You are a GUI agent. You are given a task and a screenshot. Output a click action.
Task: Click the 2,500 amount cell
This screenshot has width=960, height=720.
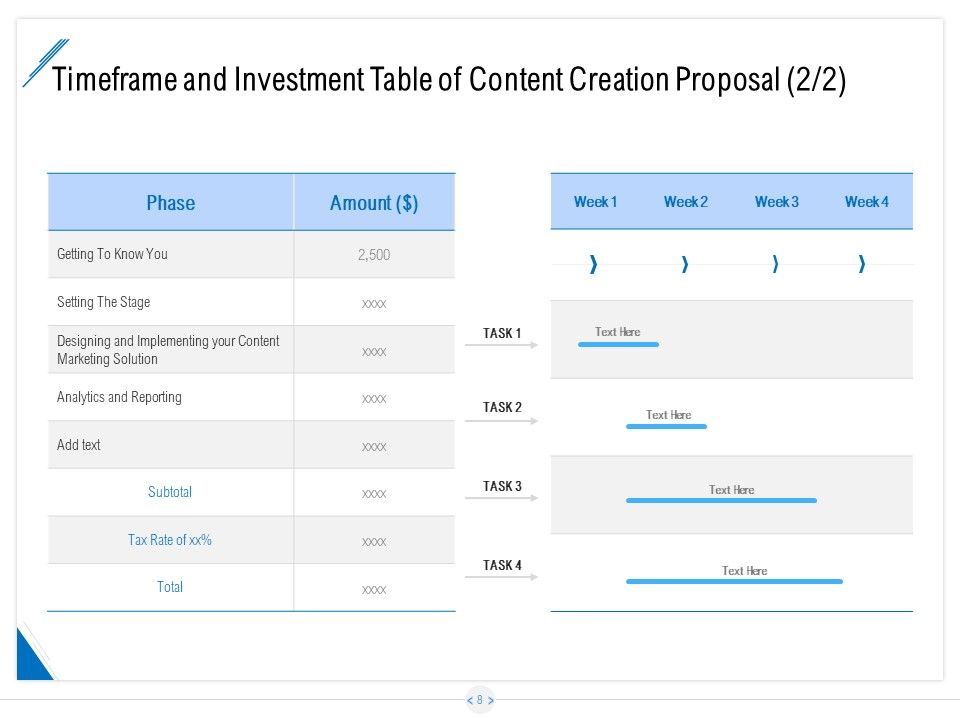(x=374, y=255)
